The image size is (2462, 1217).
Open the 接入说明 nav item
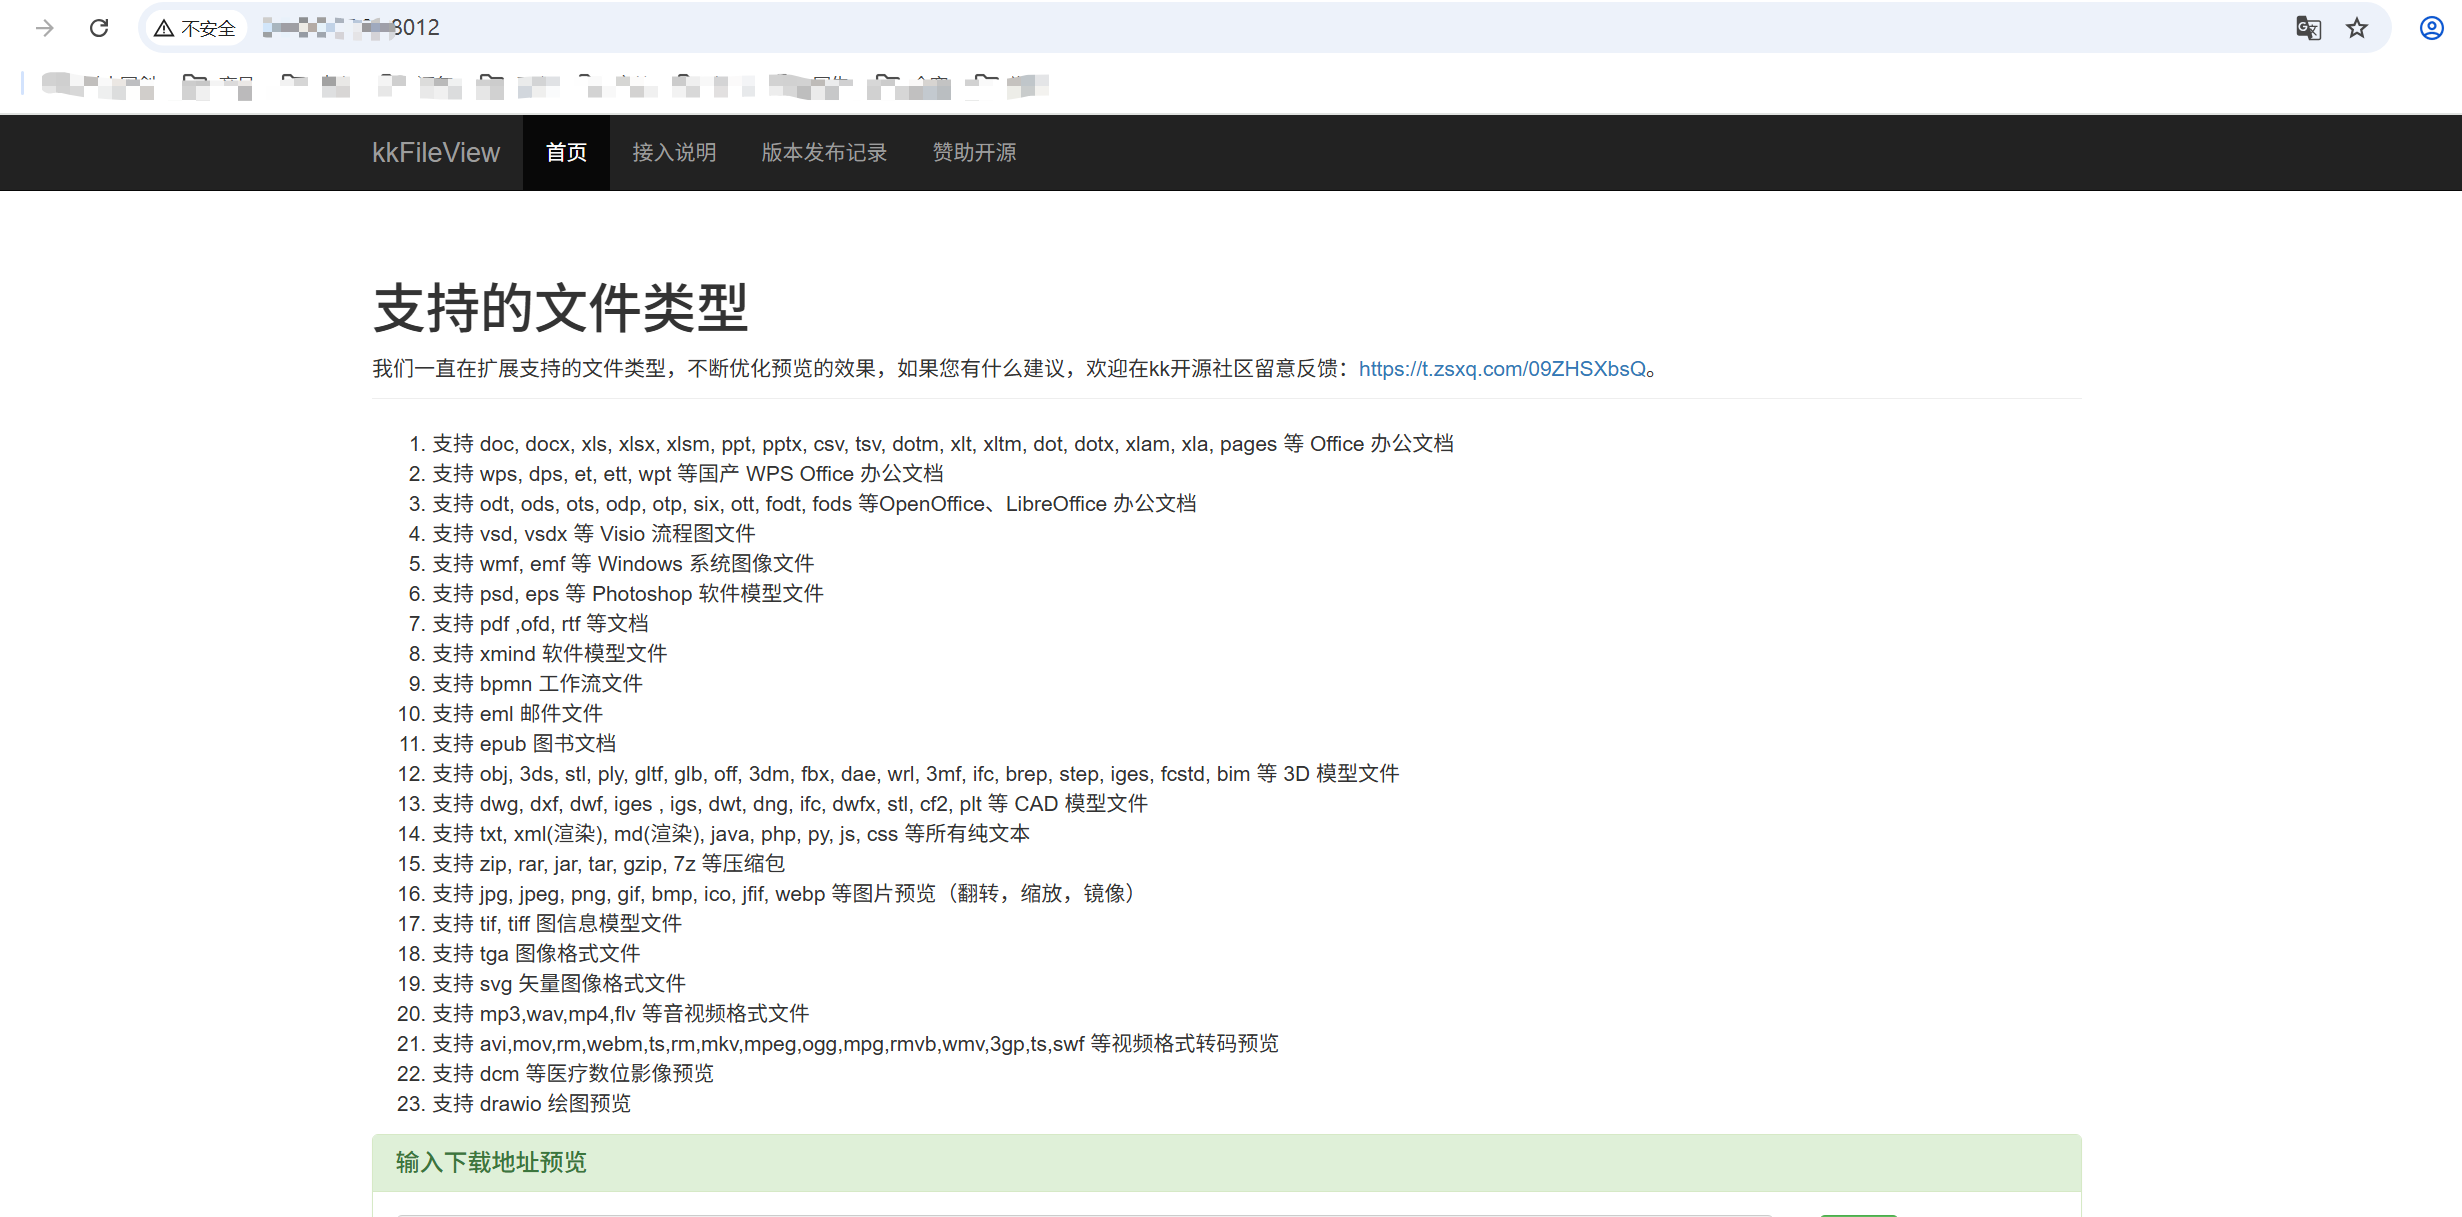674,152
